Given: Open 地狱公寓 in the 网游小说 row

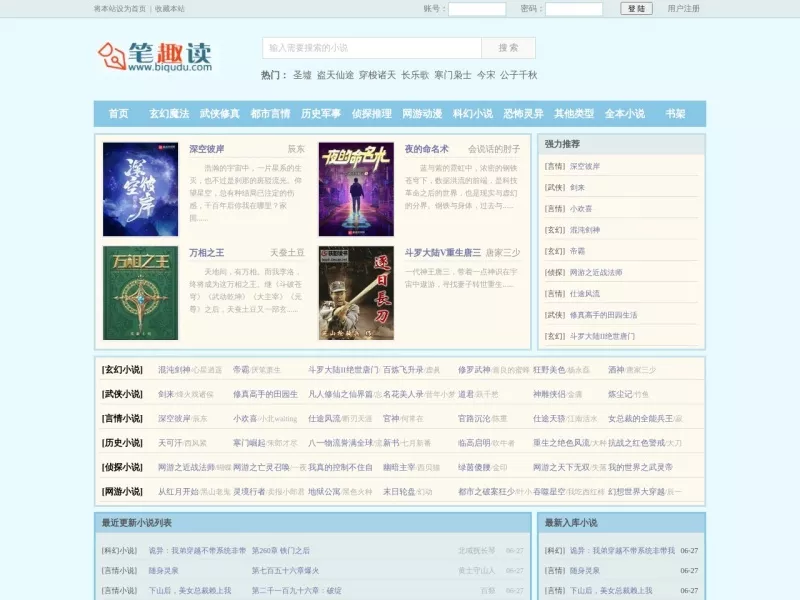Looking at the screenshot, I should tap(324, 492).
